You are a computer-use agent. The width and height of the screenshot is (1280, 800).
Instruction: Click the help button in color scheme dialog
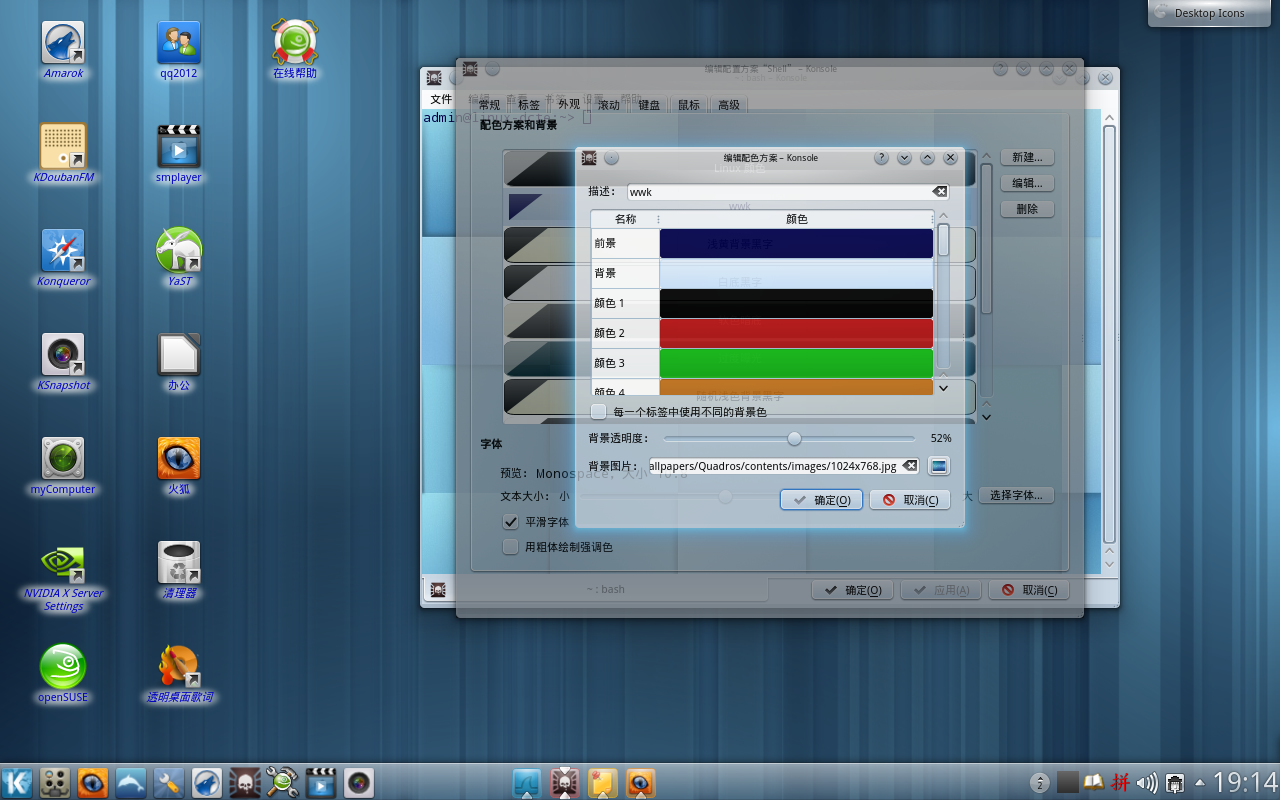click(881, 158)
